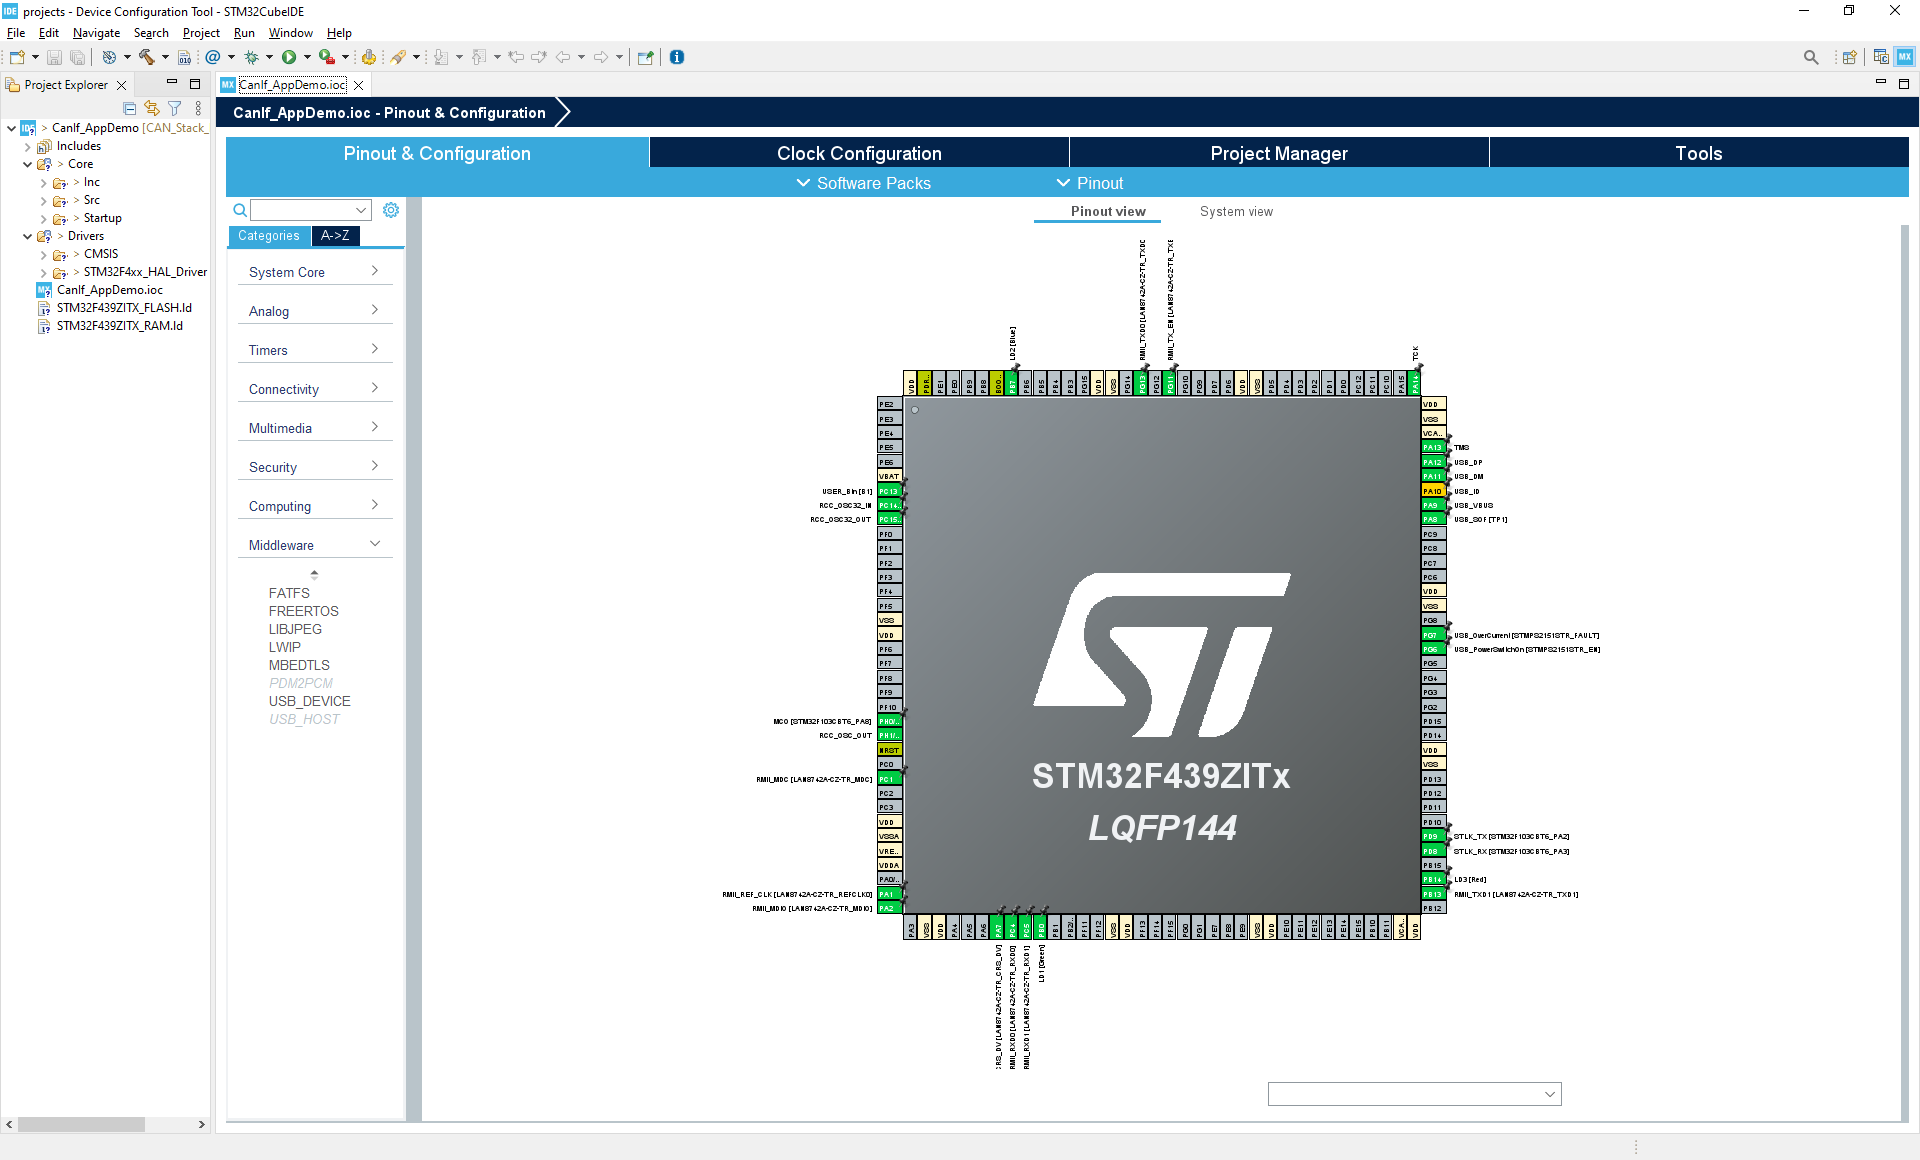This screenshot has width=1920, height=1160.
Task: Select LWIP middleware
Action: tap(284, 647)
